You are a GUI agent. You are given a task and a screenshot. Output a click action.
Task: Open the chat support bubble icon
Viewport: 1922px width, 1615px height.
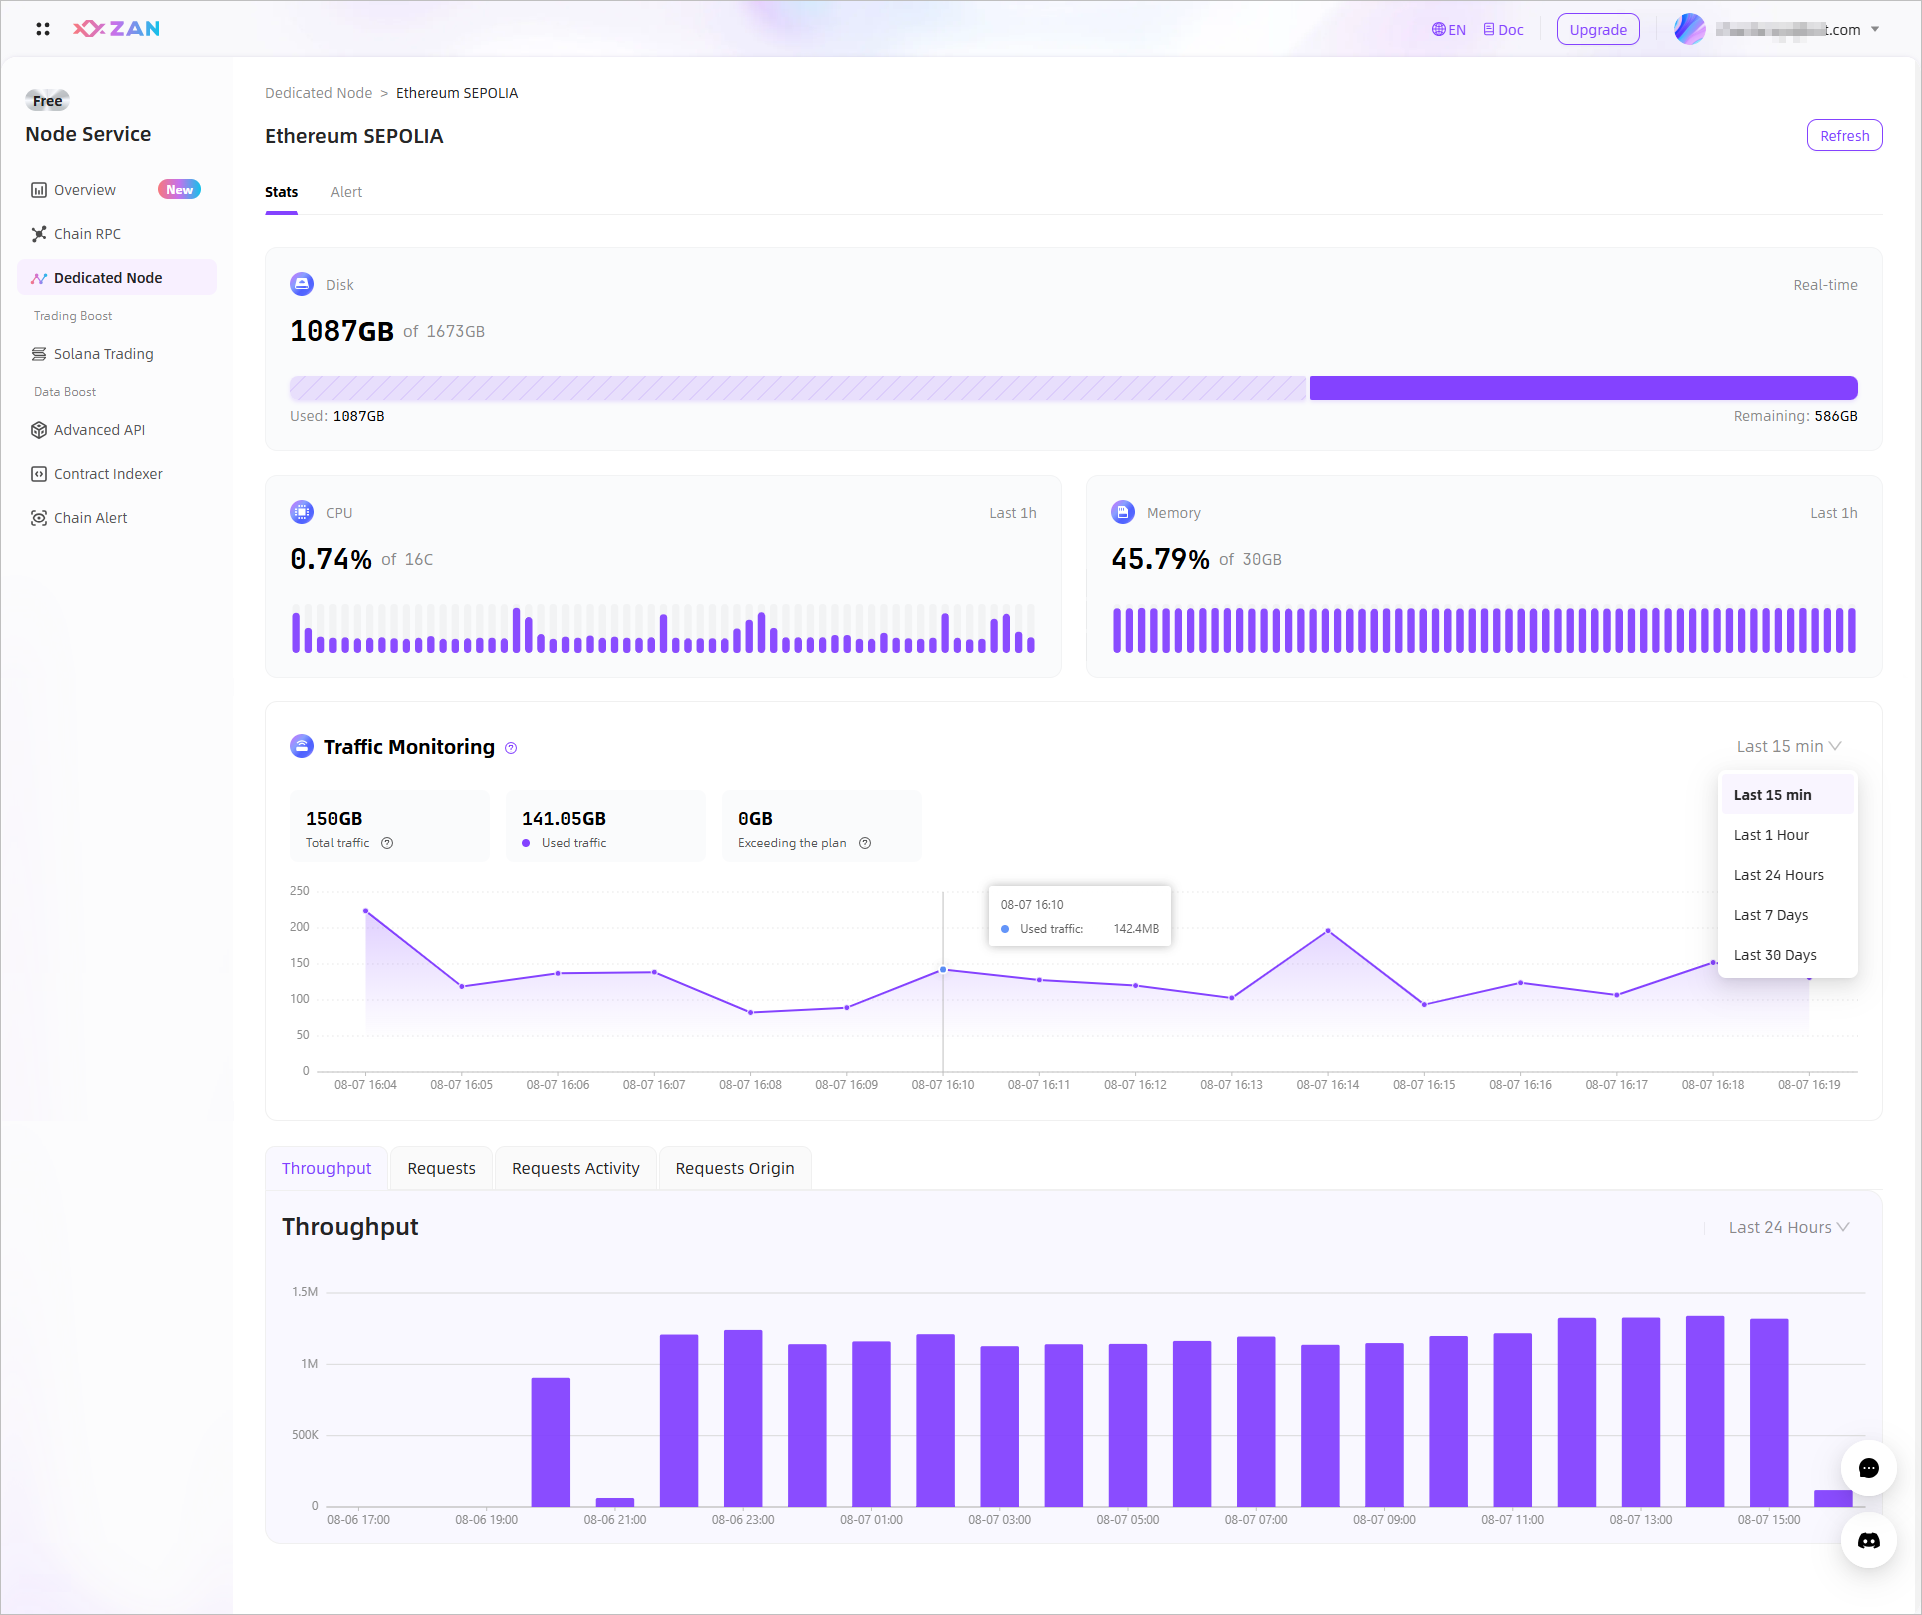pos(1868,1468)
